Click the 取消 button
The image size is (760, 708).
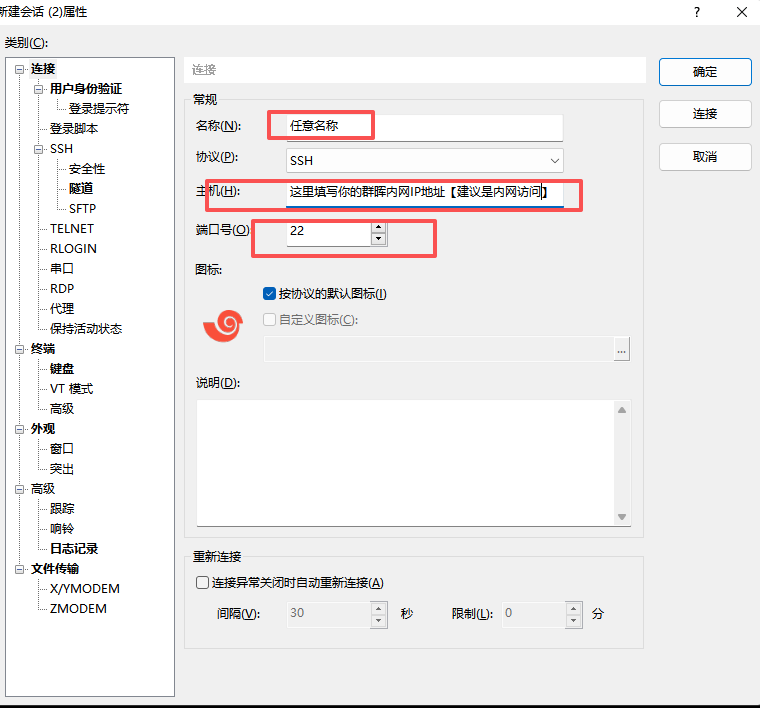pyautogui.click(x=705, y=157)
